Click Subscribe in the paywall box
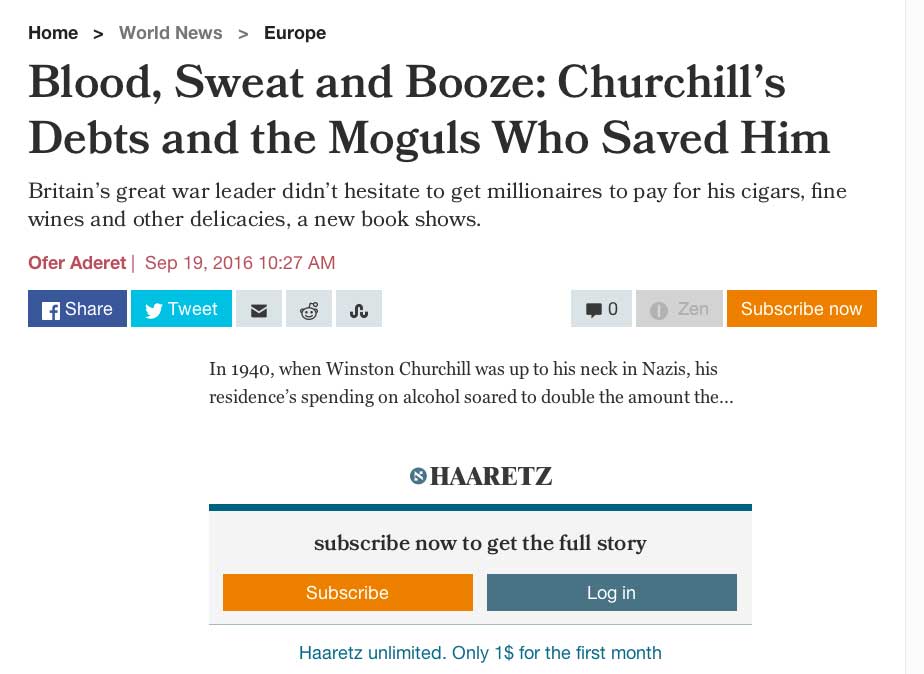Image resolution: width=924 pixels, height=674 pixels. [347, 592]
